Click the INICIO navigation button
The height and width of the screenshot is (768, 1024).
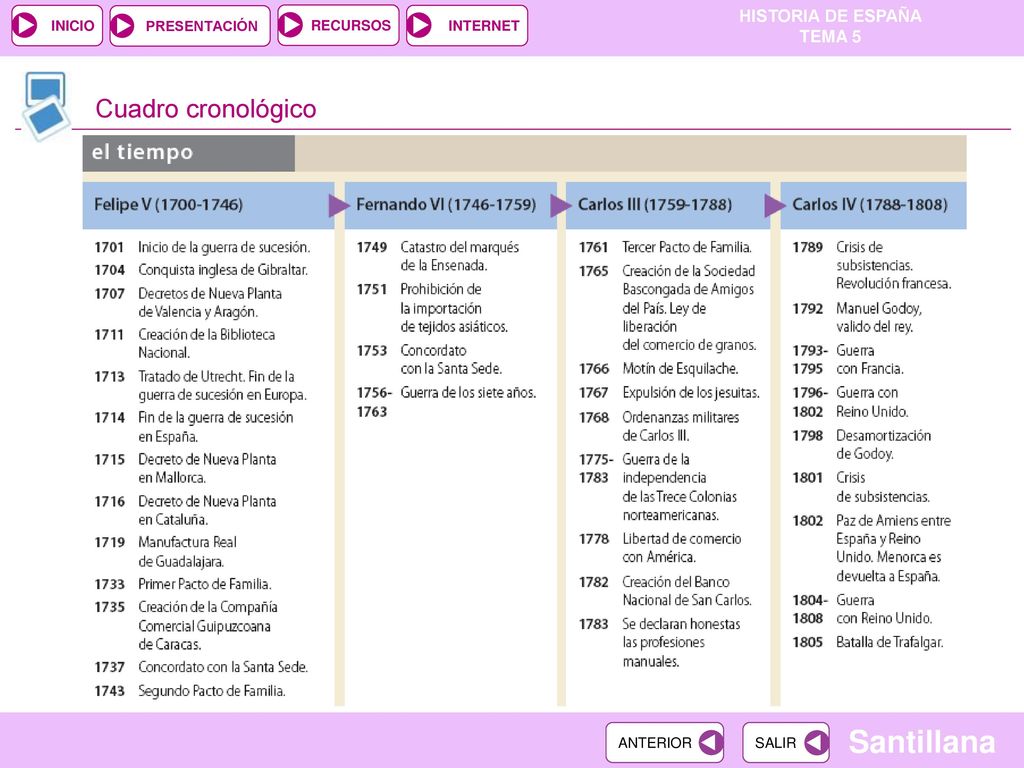pos(57,25)
